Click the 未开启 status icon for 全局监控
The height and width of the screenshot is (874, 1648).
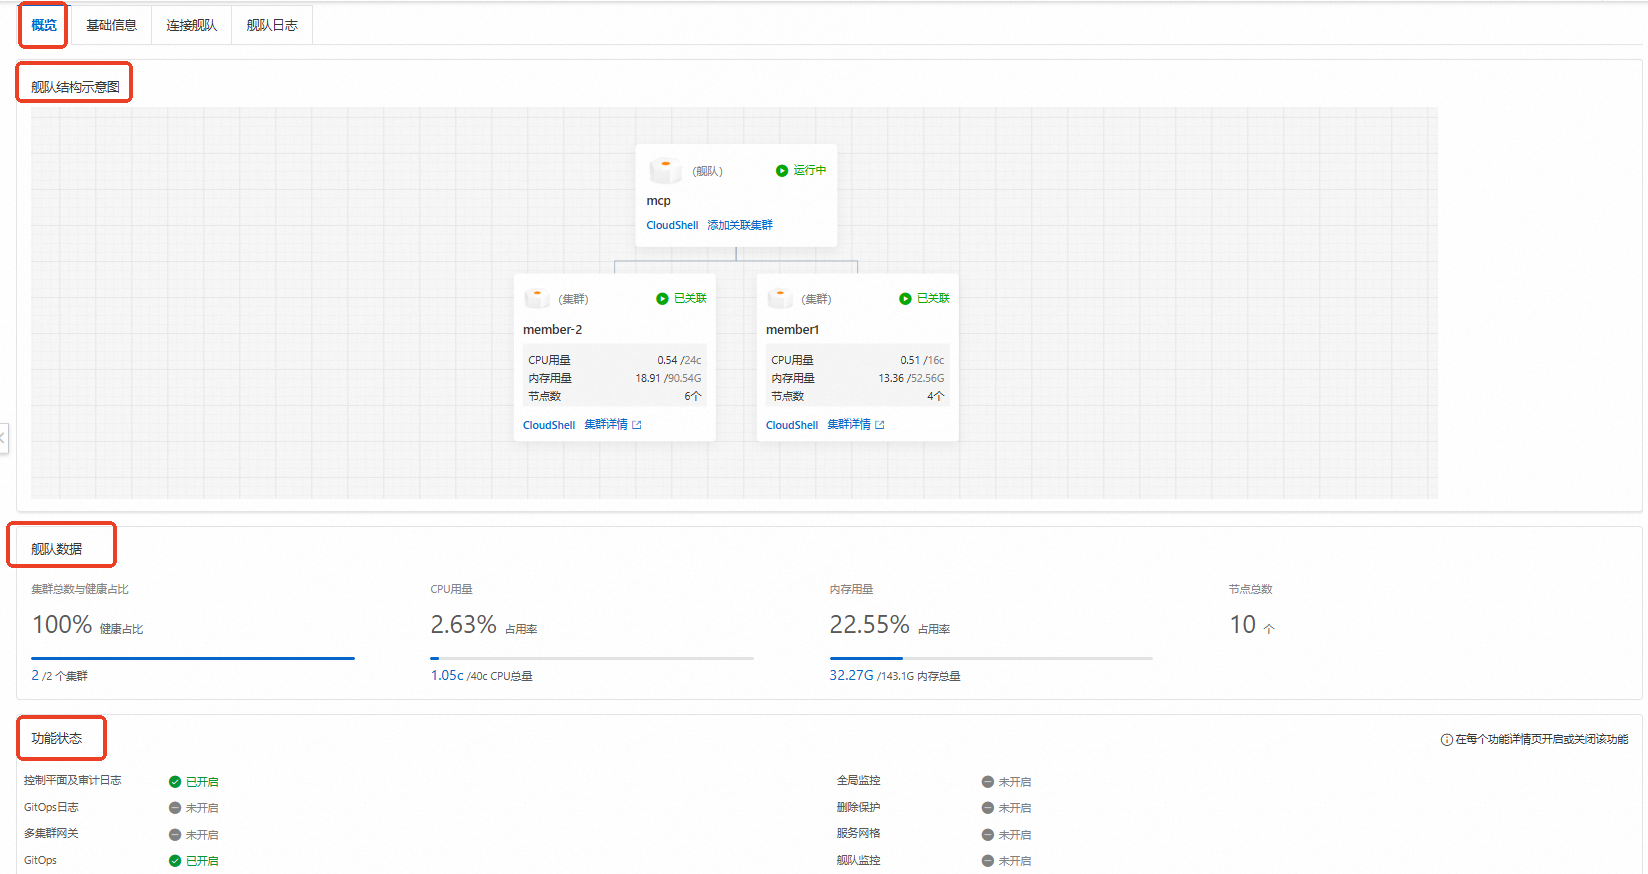[988, 782]
